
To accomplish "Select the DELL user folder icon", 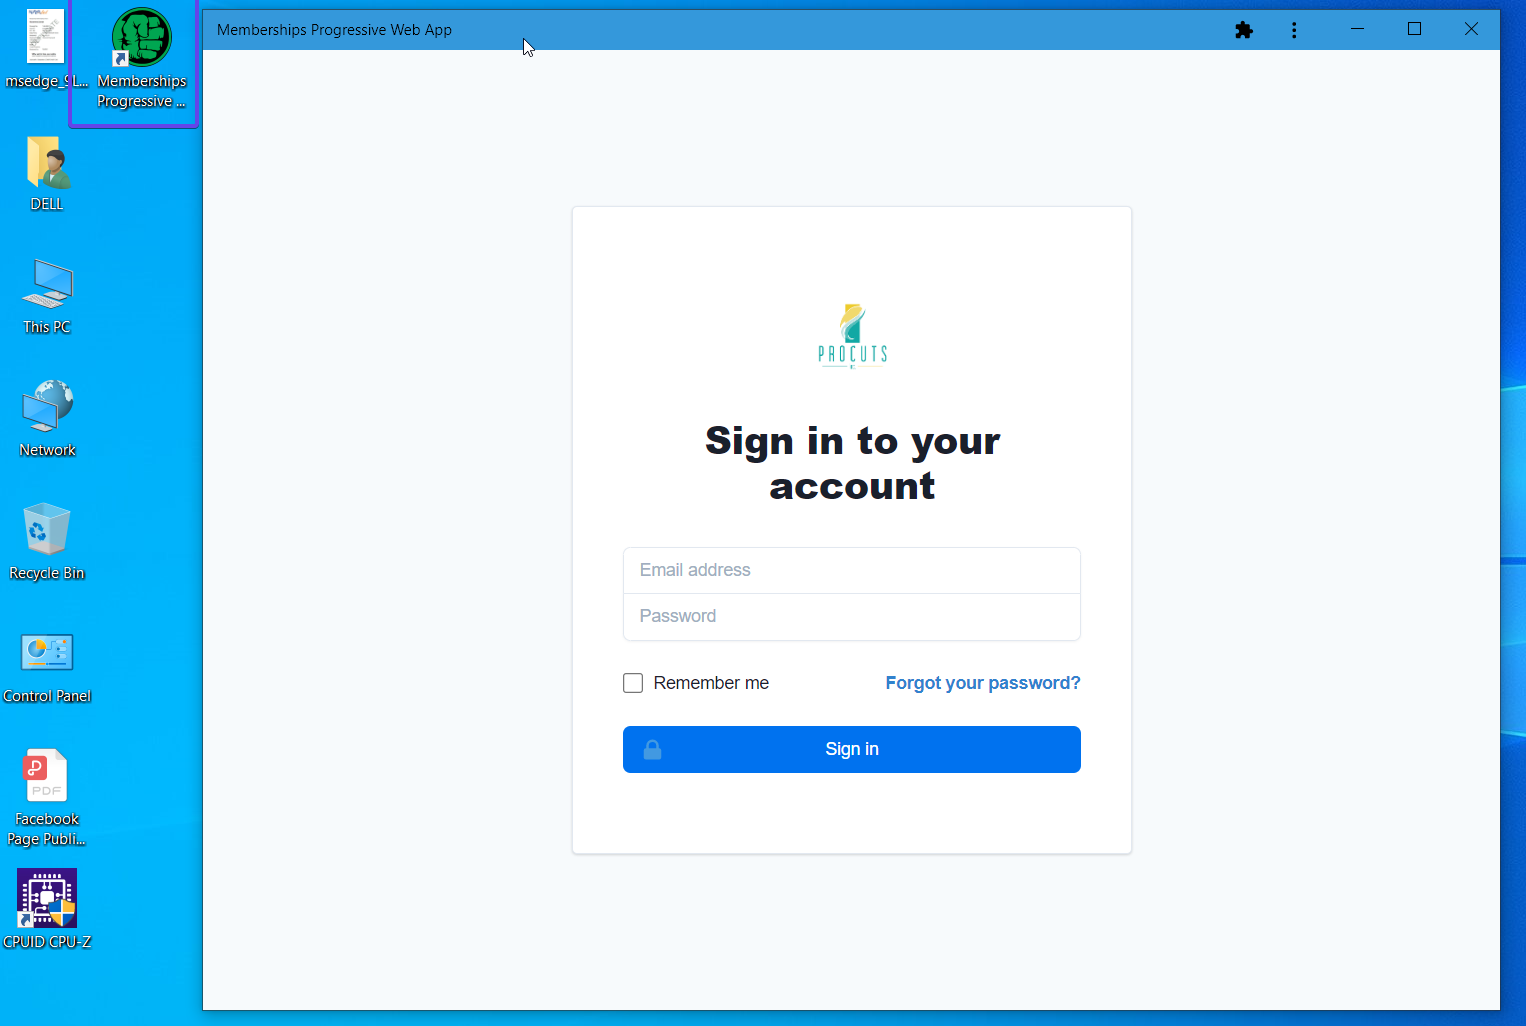I will pos(47,173).
